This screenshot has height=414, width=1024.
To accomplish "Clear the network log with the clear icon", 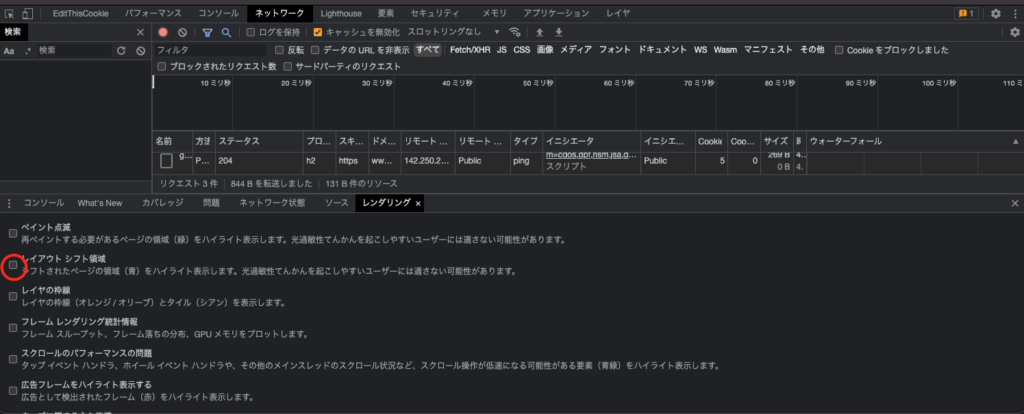I will pos(182,32).
